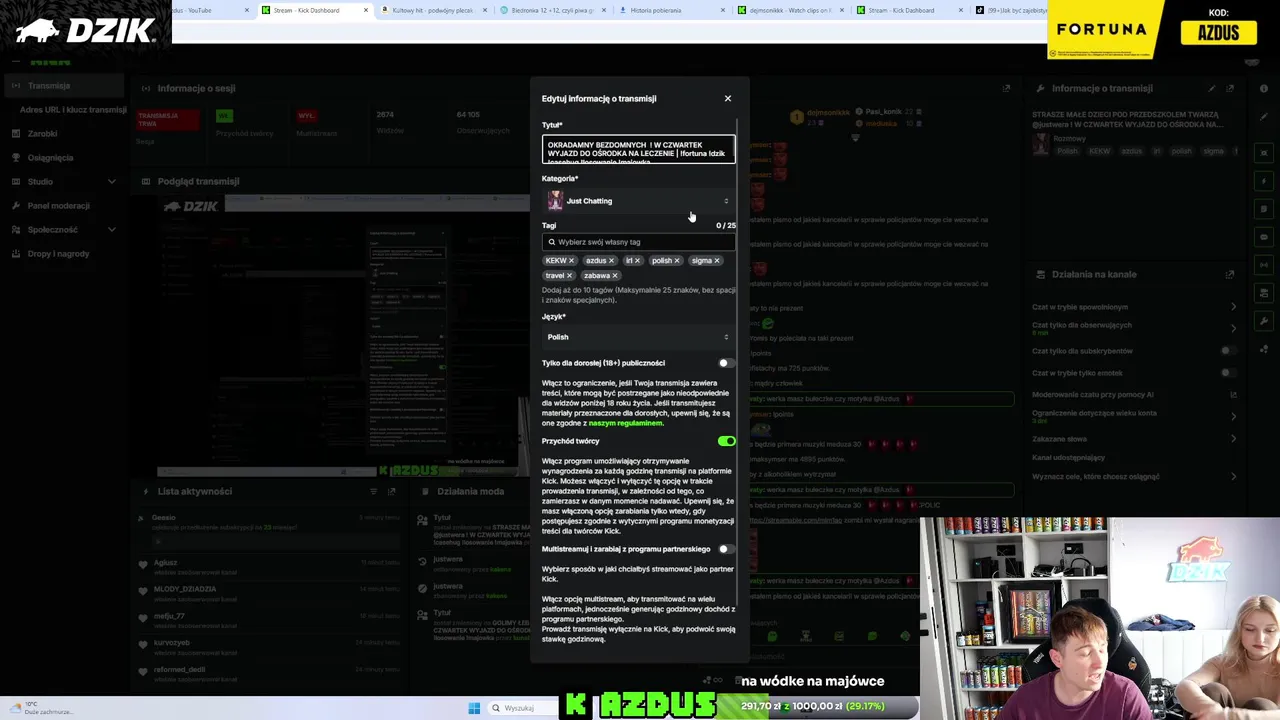Open Adres URL i klucz transmisji
Viewport: 1280px width, 720px height.
pos(73,110)
